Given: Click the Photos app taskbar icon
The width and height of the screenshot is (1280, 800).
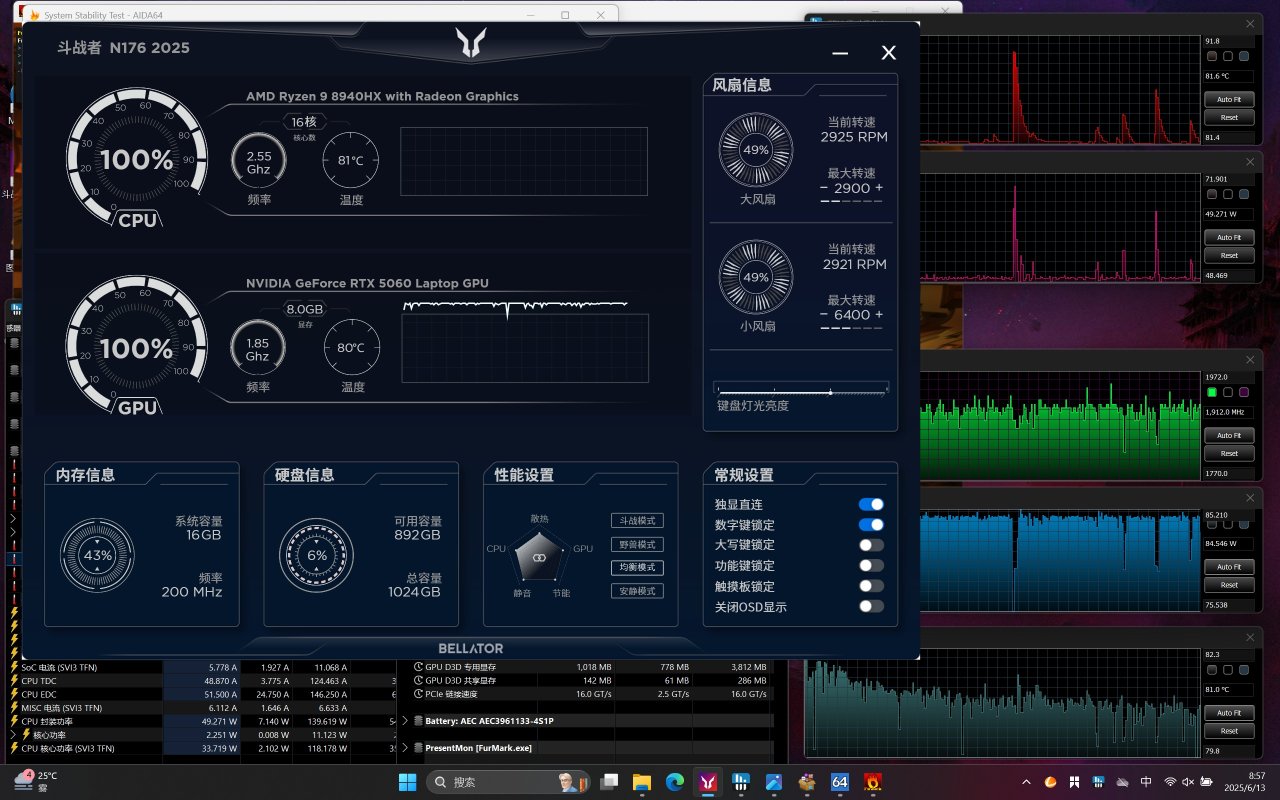Looking at the screenshot, I should tap(773, 782).
